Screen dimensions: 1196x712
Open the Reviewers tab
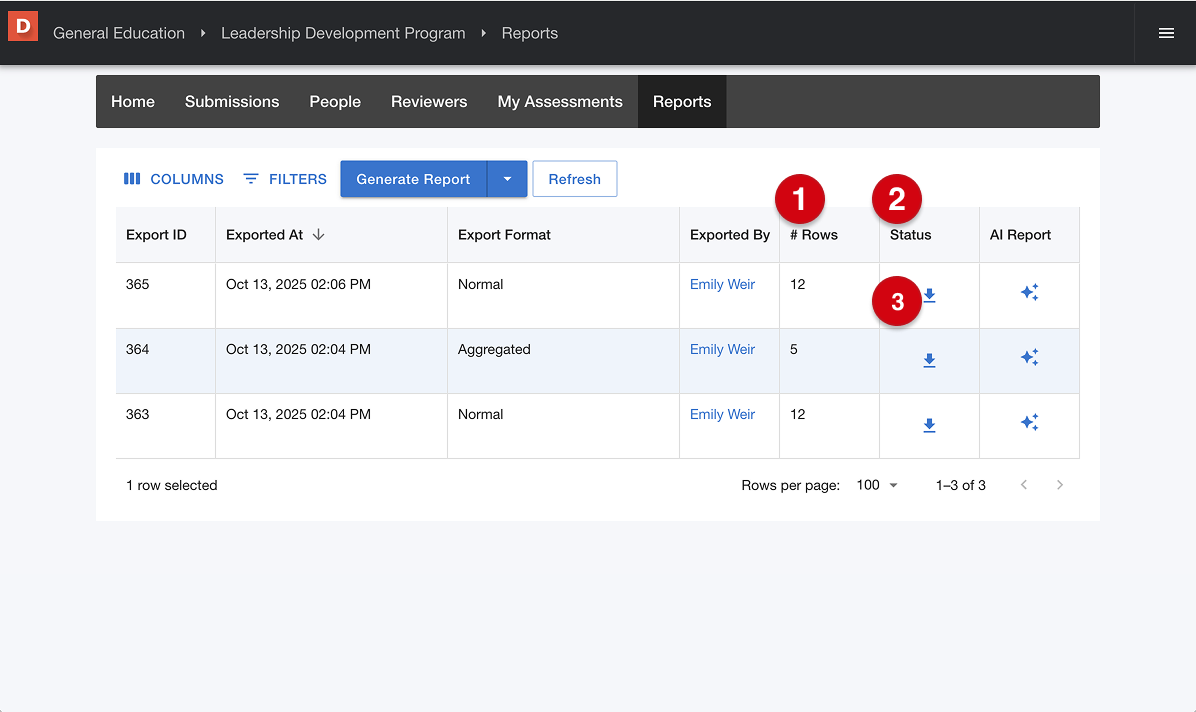click(429, 101)
